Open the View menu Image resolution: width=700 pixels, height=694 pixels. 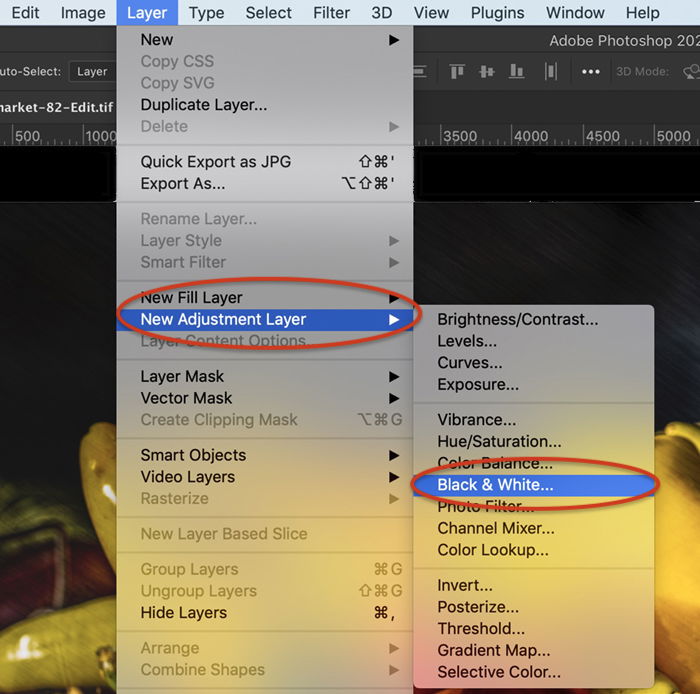coord(431,13)
